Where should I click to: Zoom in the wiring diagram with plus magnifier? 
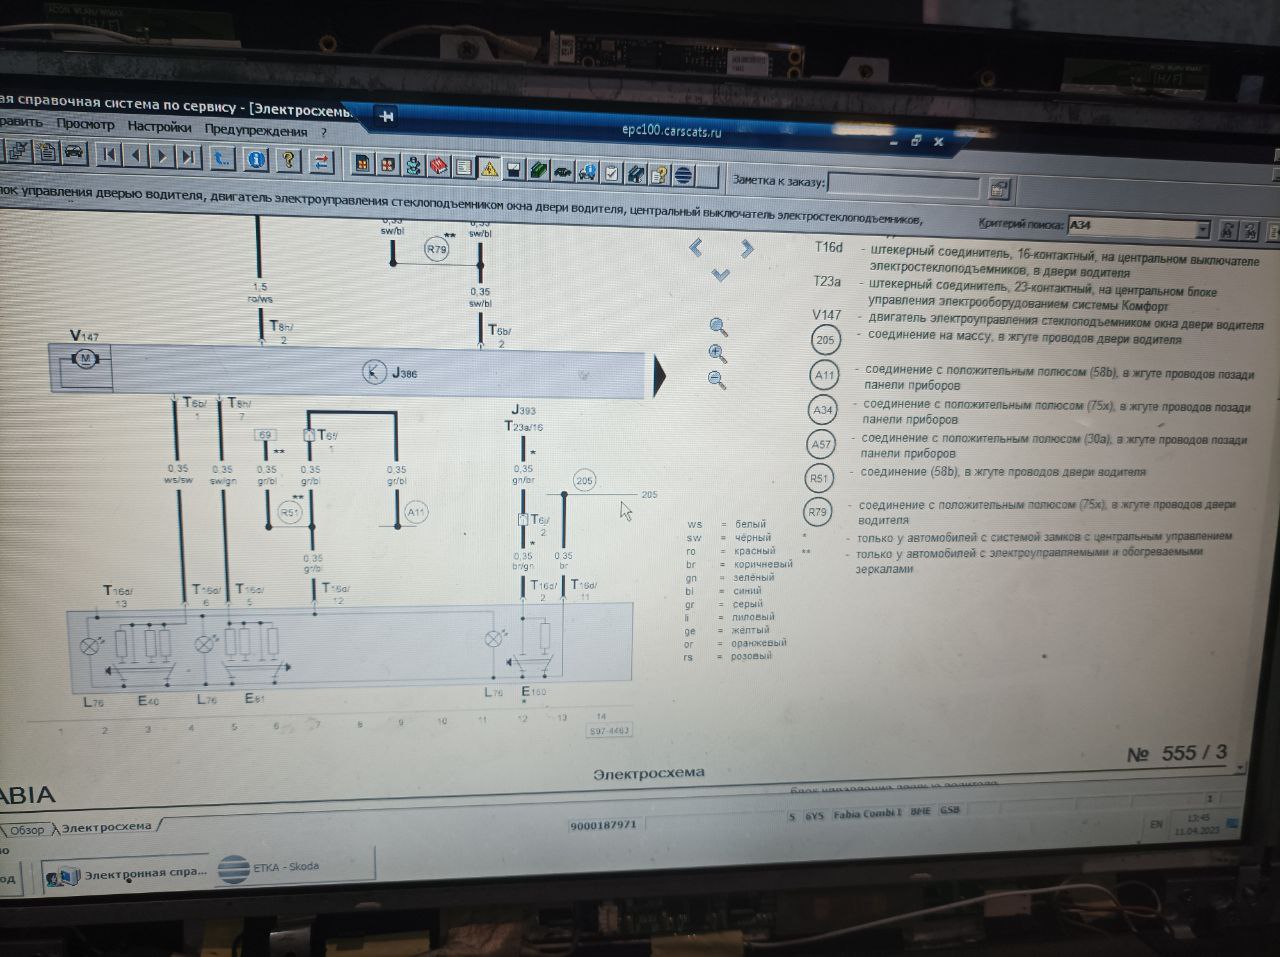tap(716, 352)
